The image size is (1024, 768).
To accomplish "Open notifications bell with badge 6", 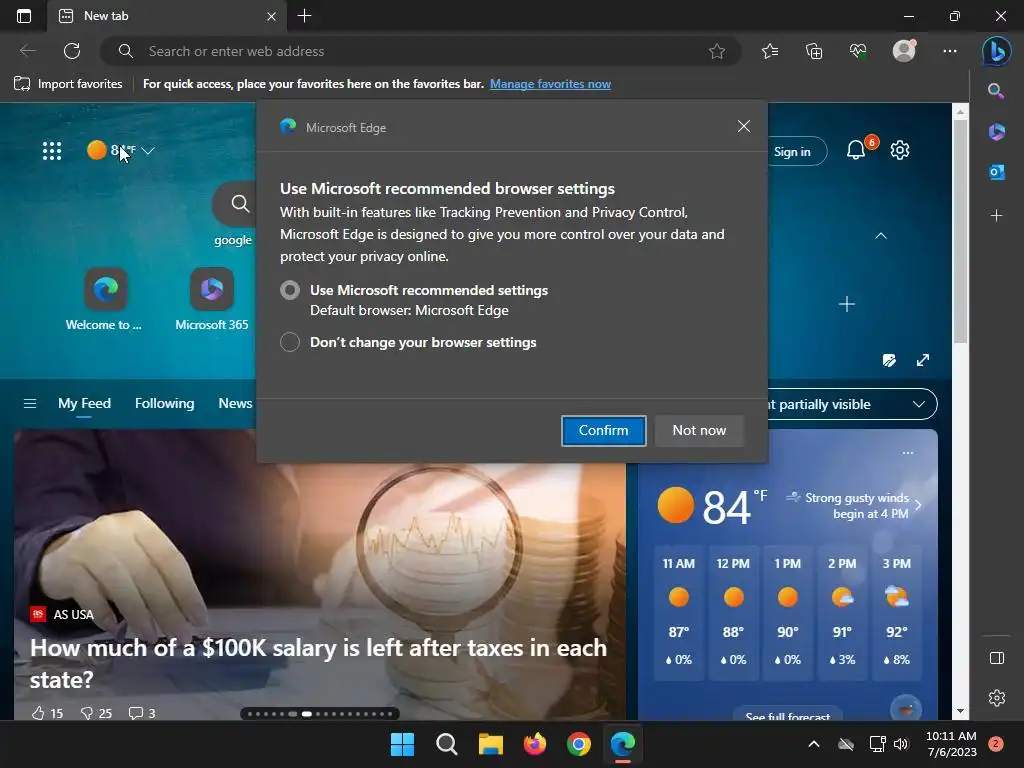I will coord(856,150).
